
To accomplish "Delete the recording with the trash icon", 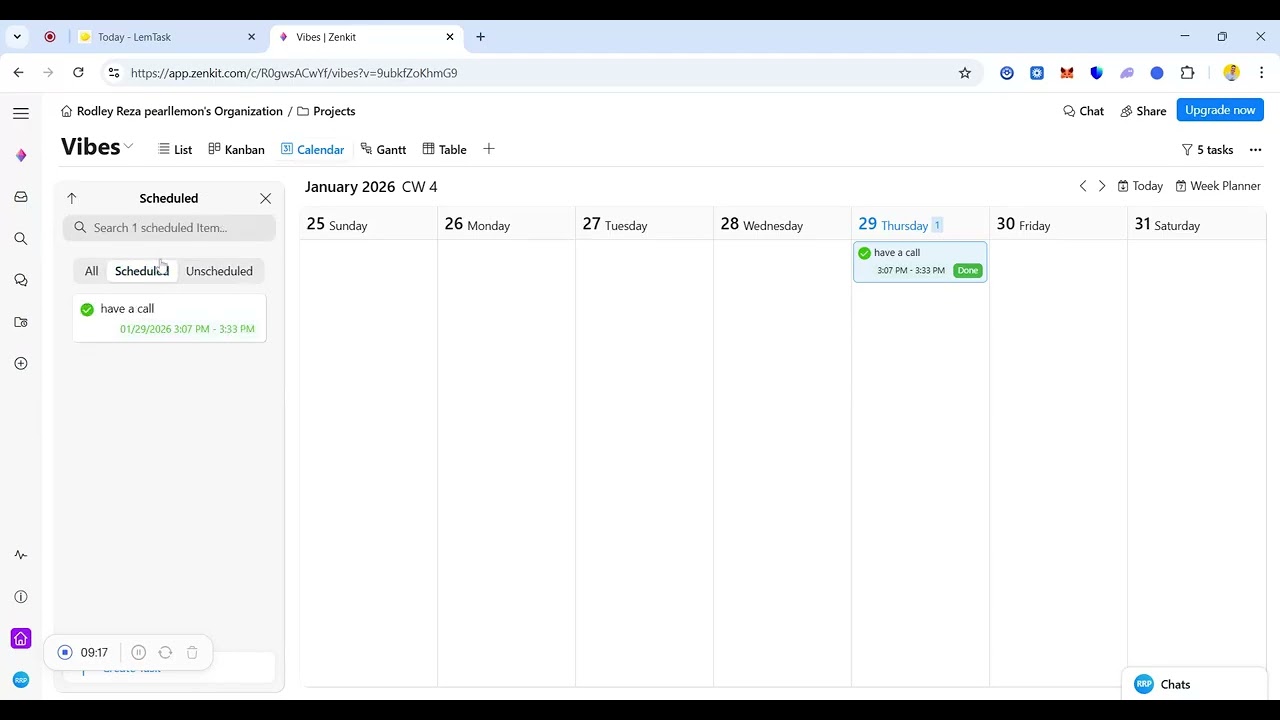I will pyautogui.click(x=192, y=652).
